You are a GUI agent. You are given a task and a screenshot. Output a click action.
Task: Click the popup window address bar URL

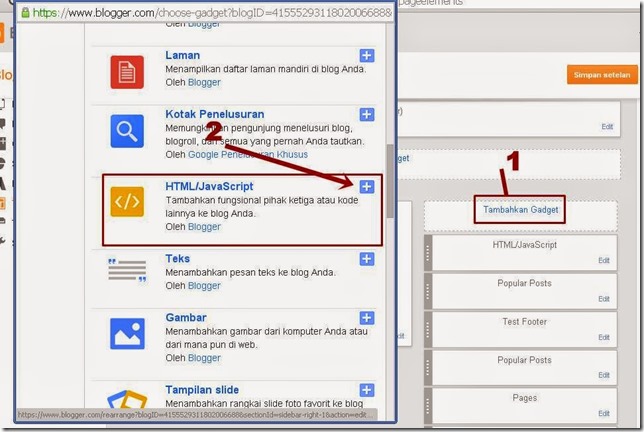tap(212, 13)
